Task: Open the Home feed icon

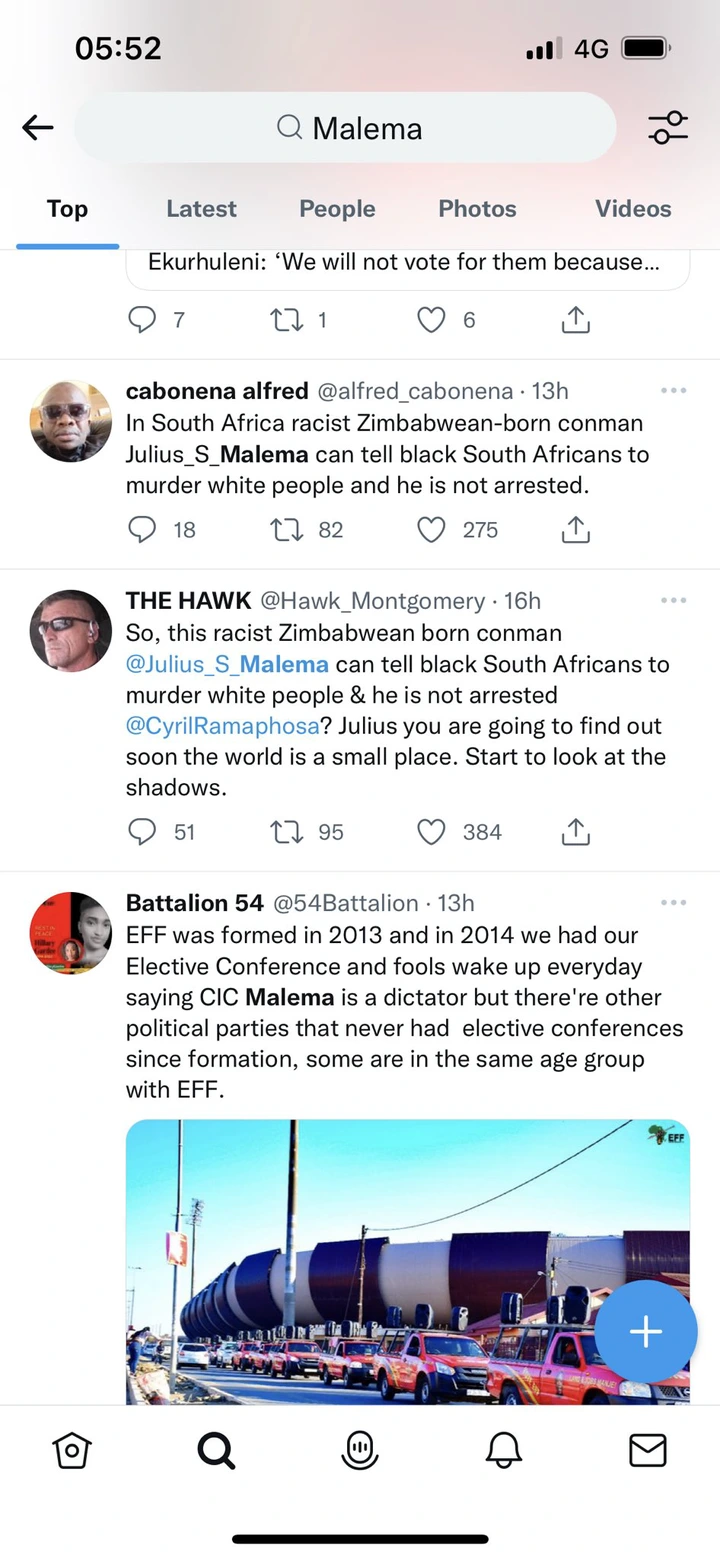Action: point(72,1450)
